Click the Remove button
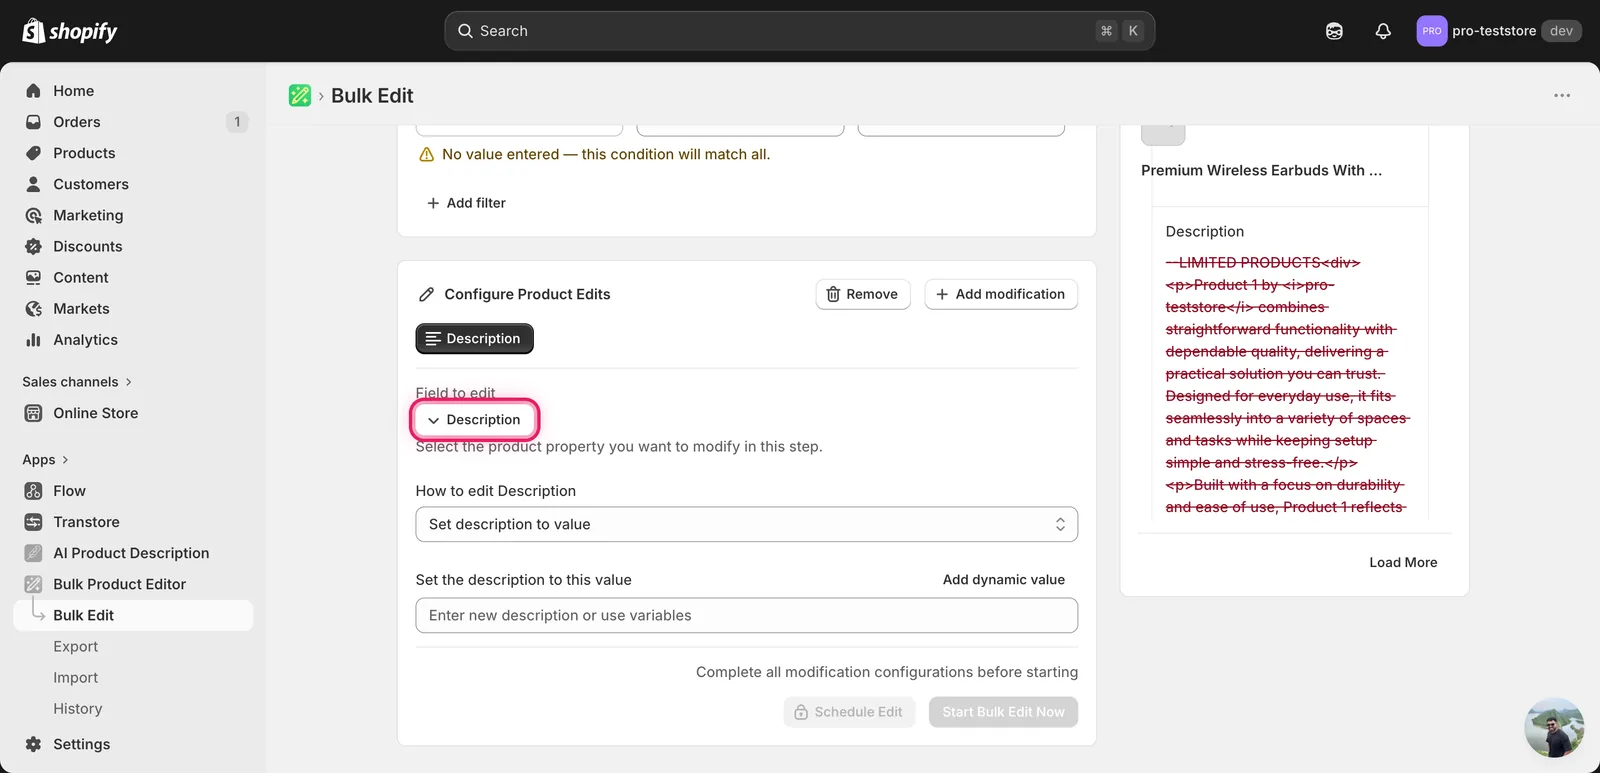 (x=863, y=294)
